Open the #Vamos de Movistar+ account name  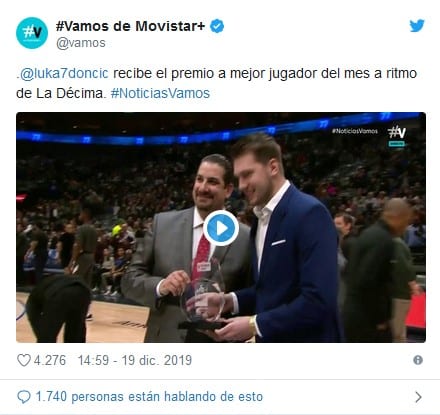130,26
